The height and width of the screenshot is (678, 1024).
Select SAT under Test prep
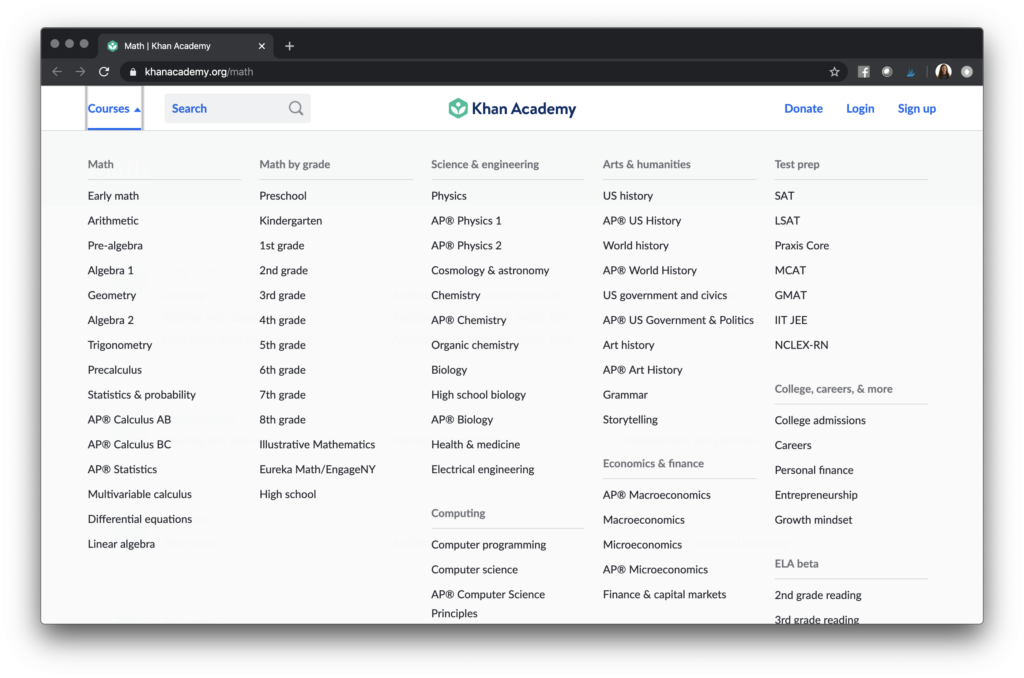(784, 195)
